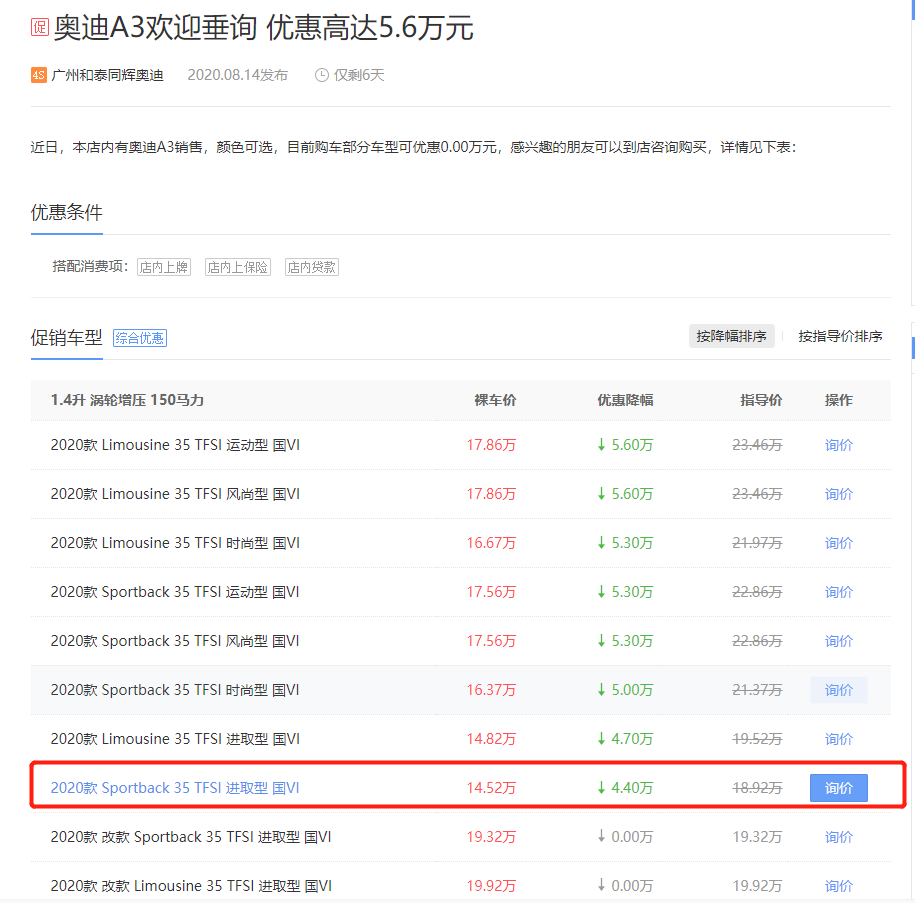915x903 pixels.
Task: Click 询价 for Sportback 35 TFSI 时尚型
Action: (x=838, y=690)
